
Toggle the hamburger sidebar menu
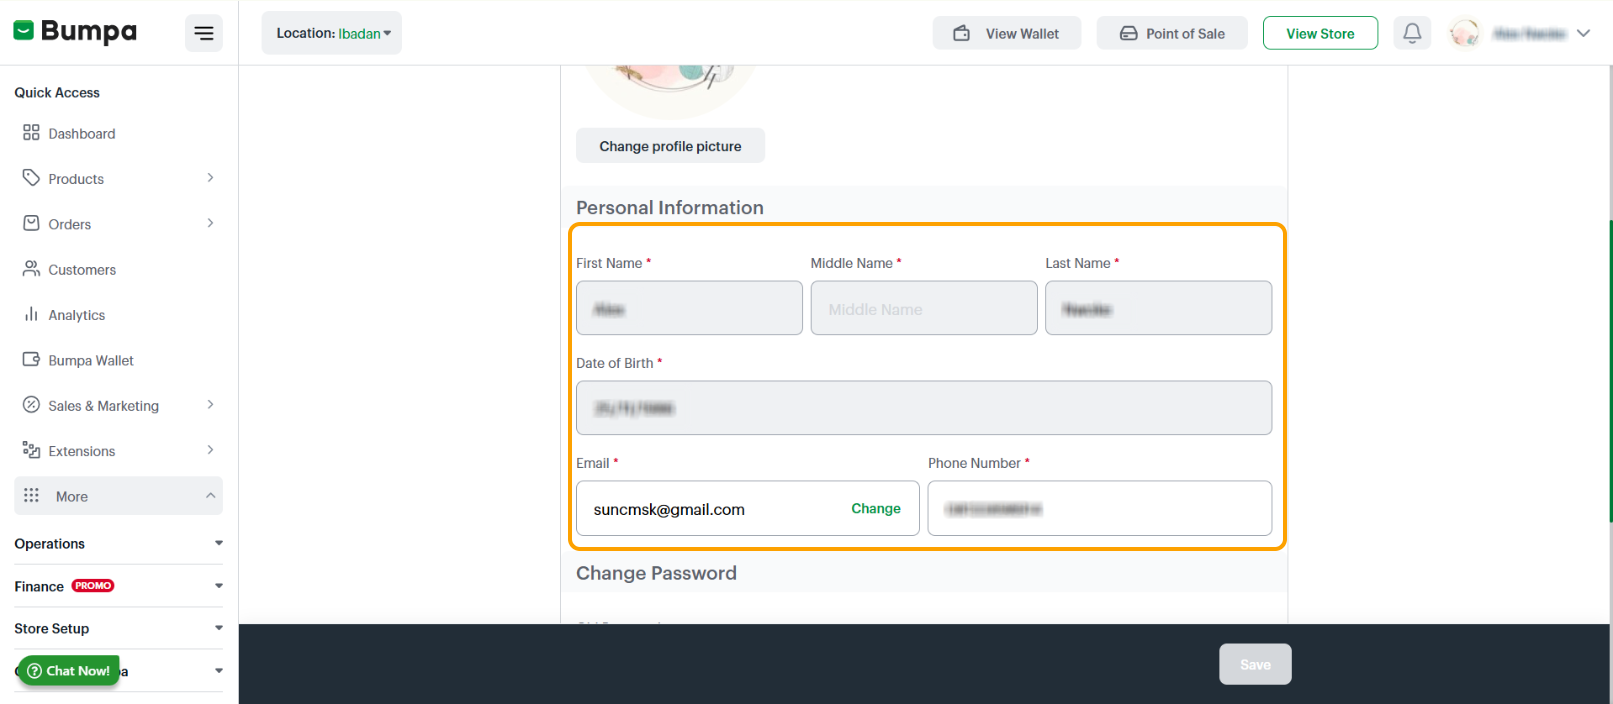point(204,33)
